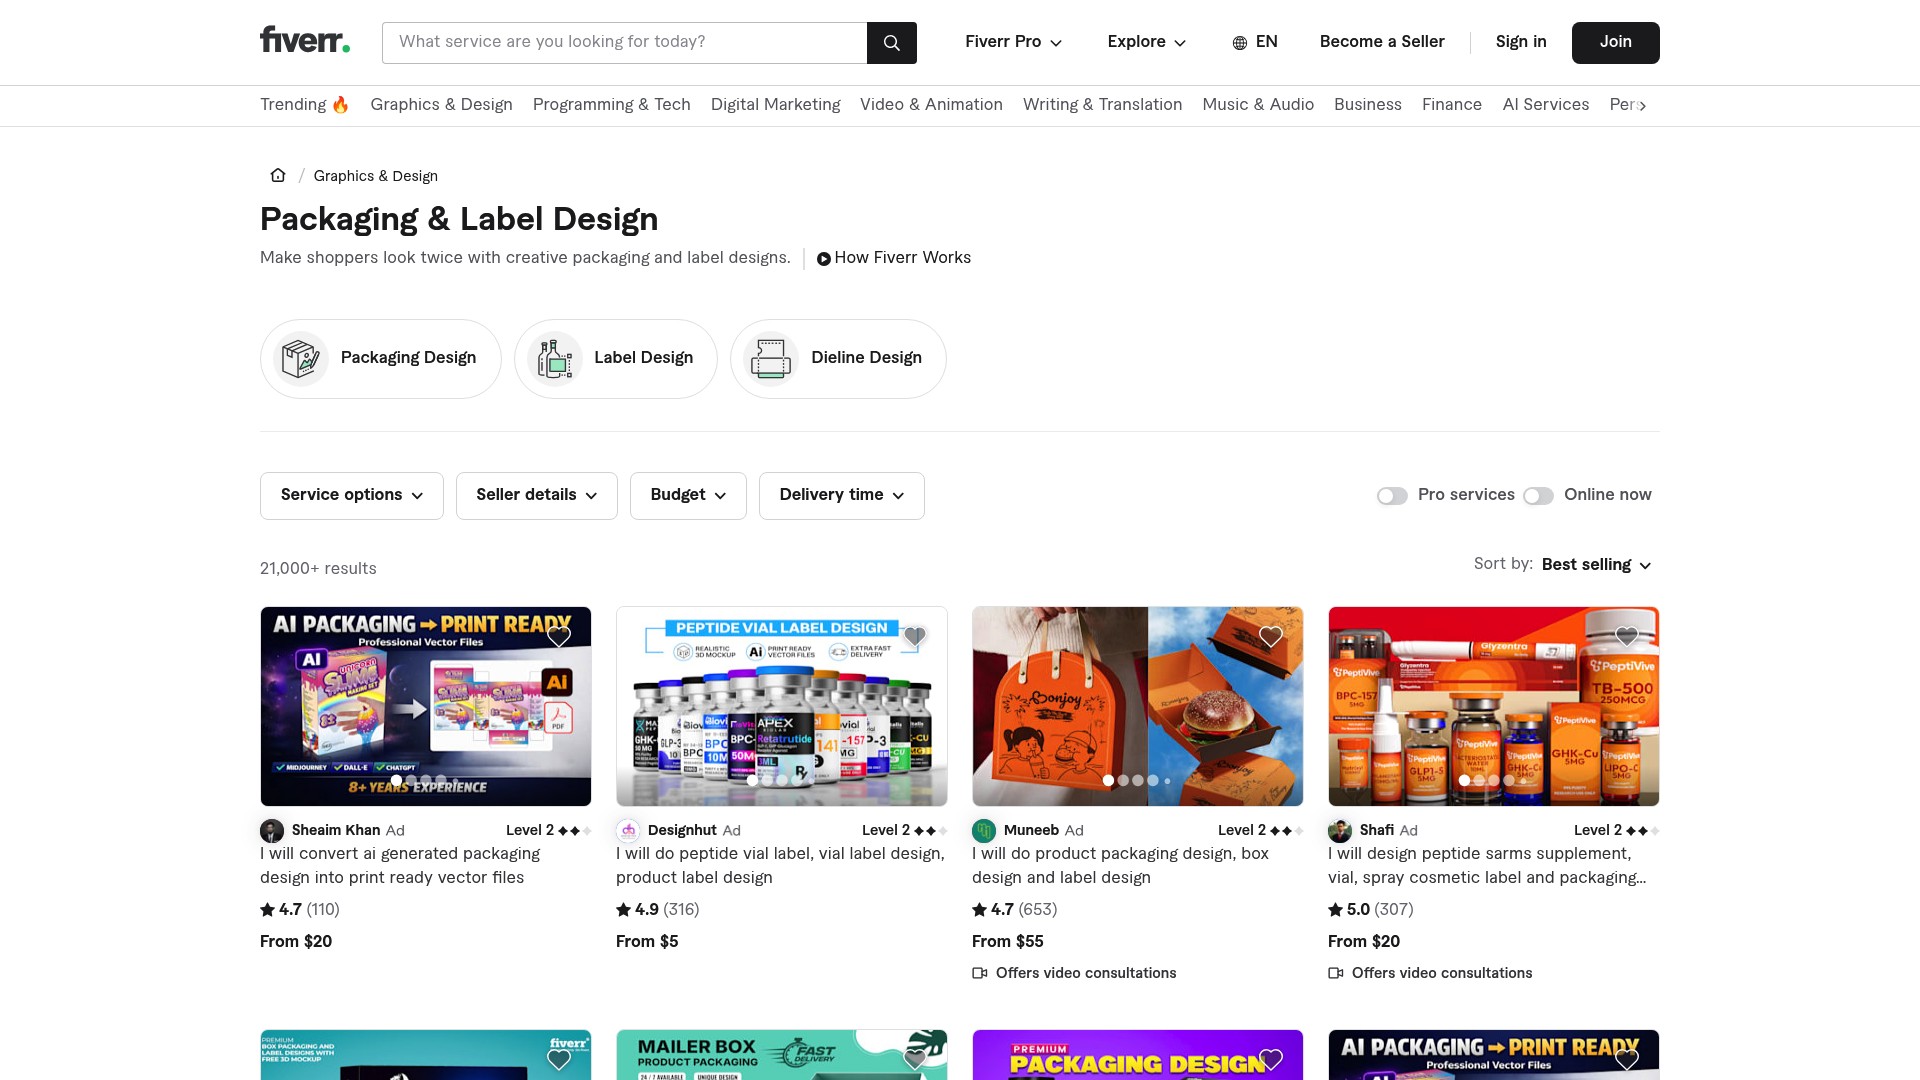Go to the home breadcrumb icon

pos(278,176)
